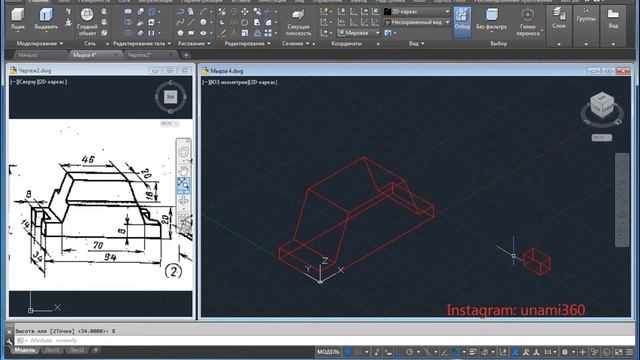
Task: Toggle the МОДЕЛЬ model space button
Action: tap(328, 352)
